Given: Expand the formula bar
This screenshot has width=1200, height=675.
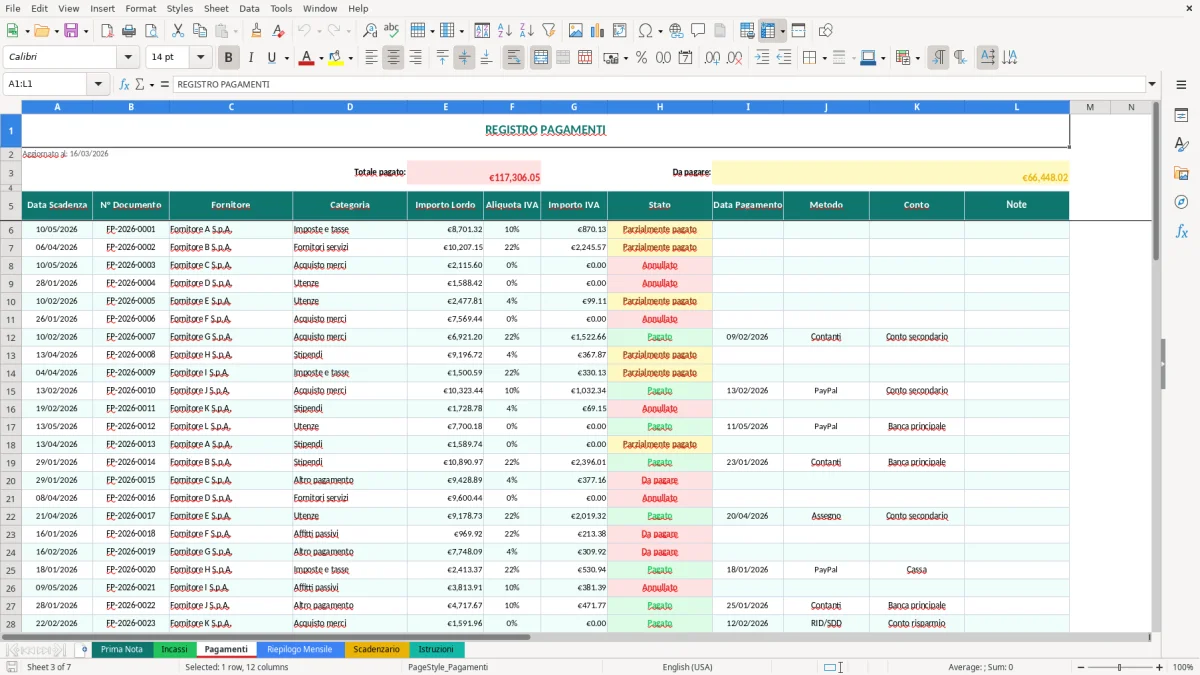Looking at the screenshot, I should pos(1152,84).
